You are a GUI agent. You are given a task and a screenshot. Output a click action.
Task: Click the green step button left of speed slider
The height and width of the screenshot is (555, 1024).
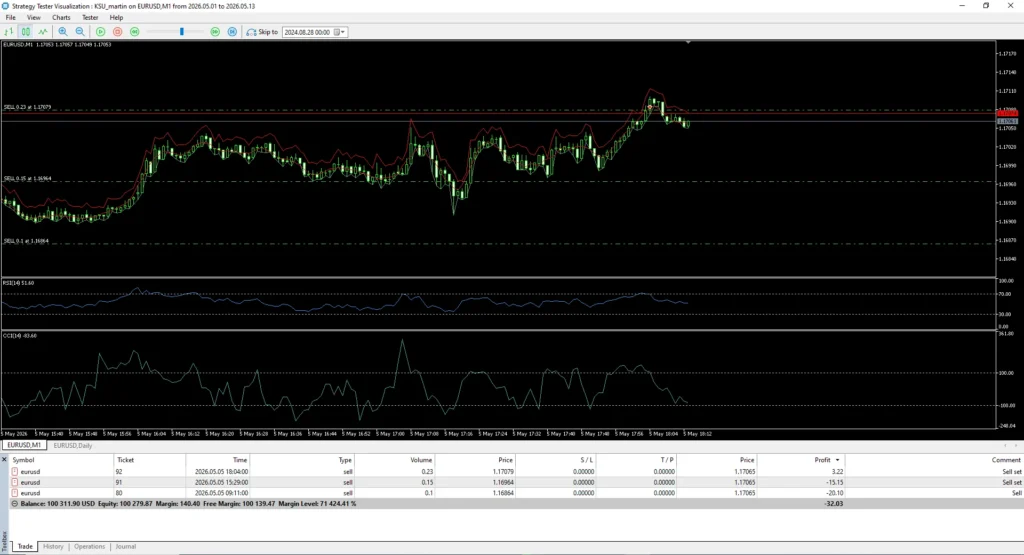[135, 31]
